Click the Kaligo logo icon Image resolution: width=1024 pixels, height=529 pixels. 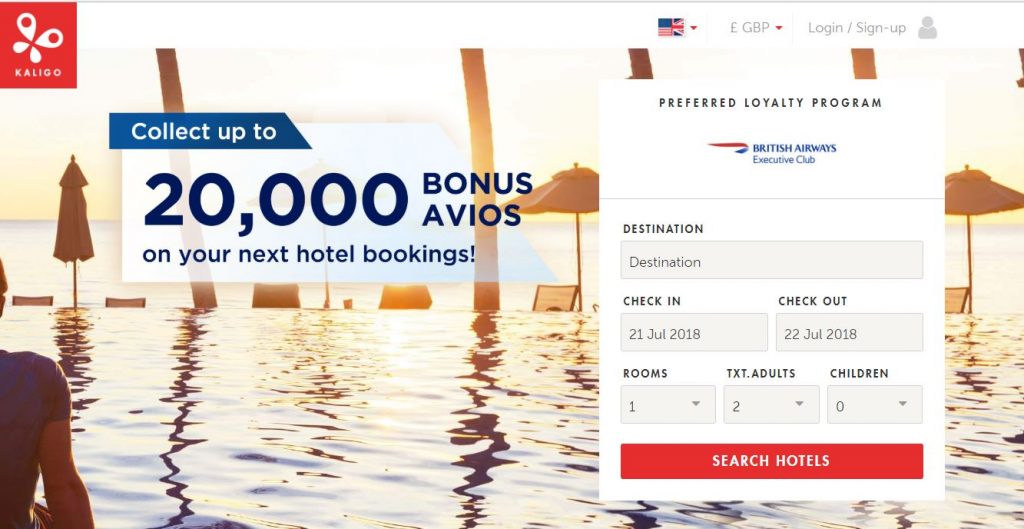(x=38, y=45)
